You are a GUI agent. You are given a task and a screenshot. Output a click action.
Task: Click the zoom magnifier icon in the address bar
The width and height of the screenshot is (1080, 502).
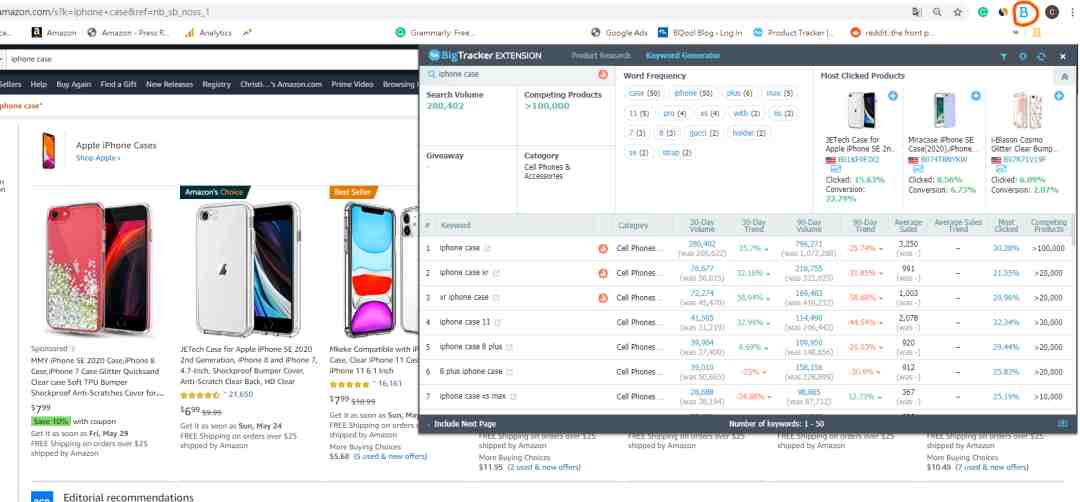coord(937,12)
